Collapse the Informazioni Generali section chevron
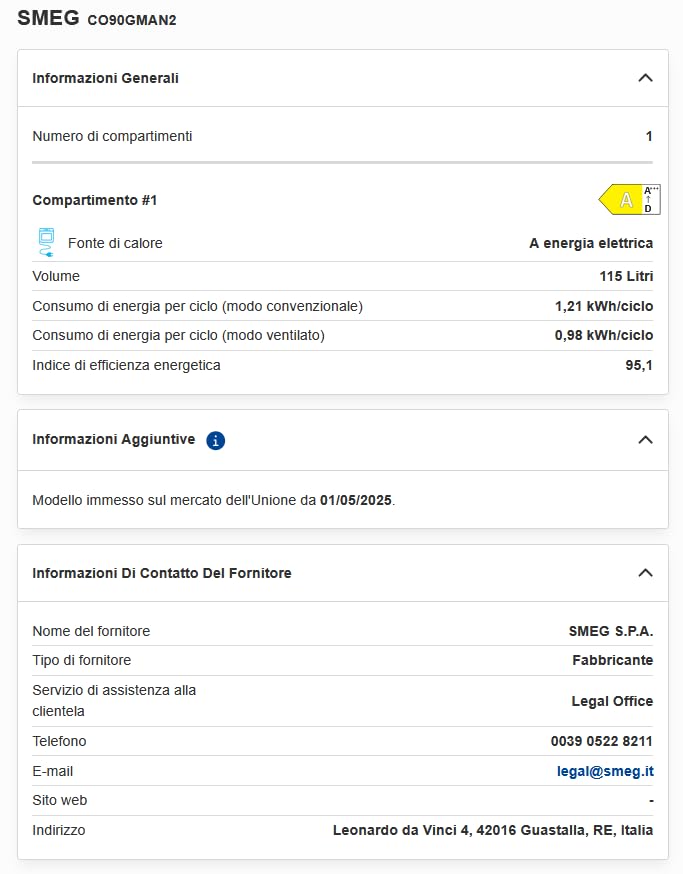This screenshot has width=683, height=874. (645, 78)
